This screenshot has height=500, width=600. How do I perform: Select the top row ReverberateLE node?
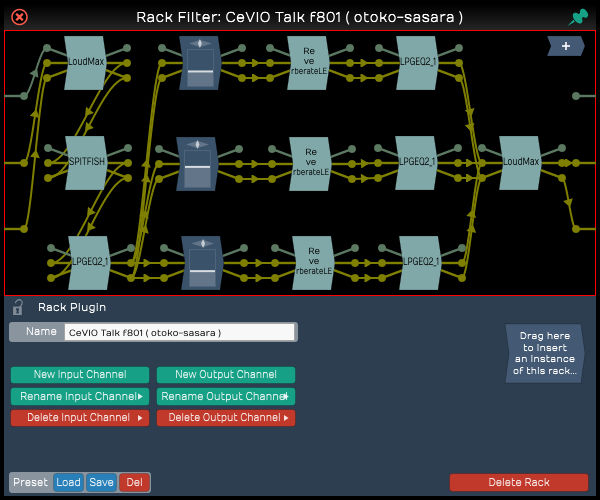[308, 63]
